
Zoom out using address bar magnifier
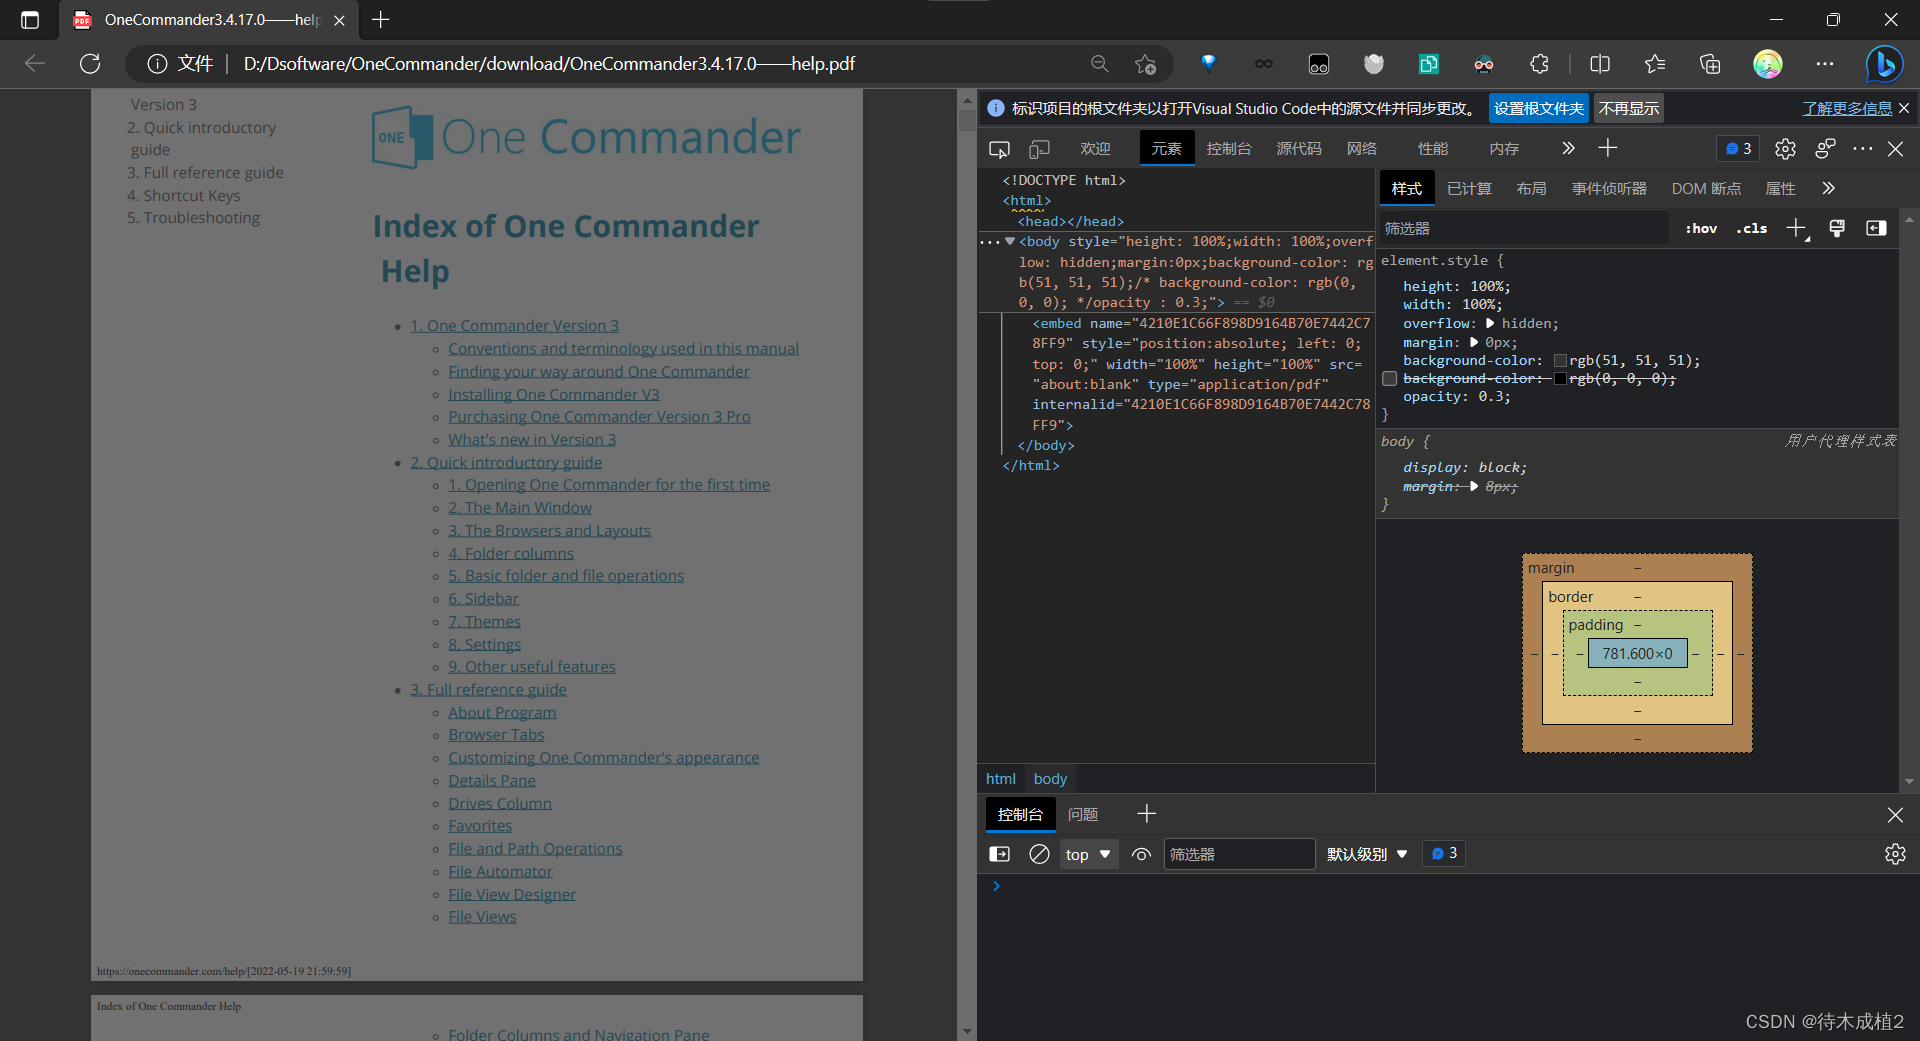tap(1099, 64)
